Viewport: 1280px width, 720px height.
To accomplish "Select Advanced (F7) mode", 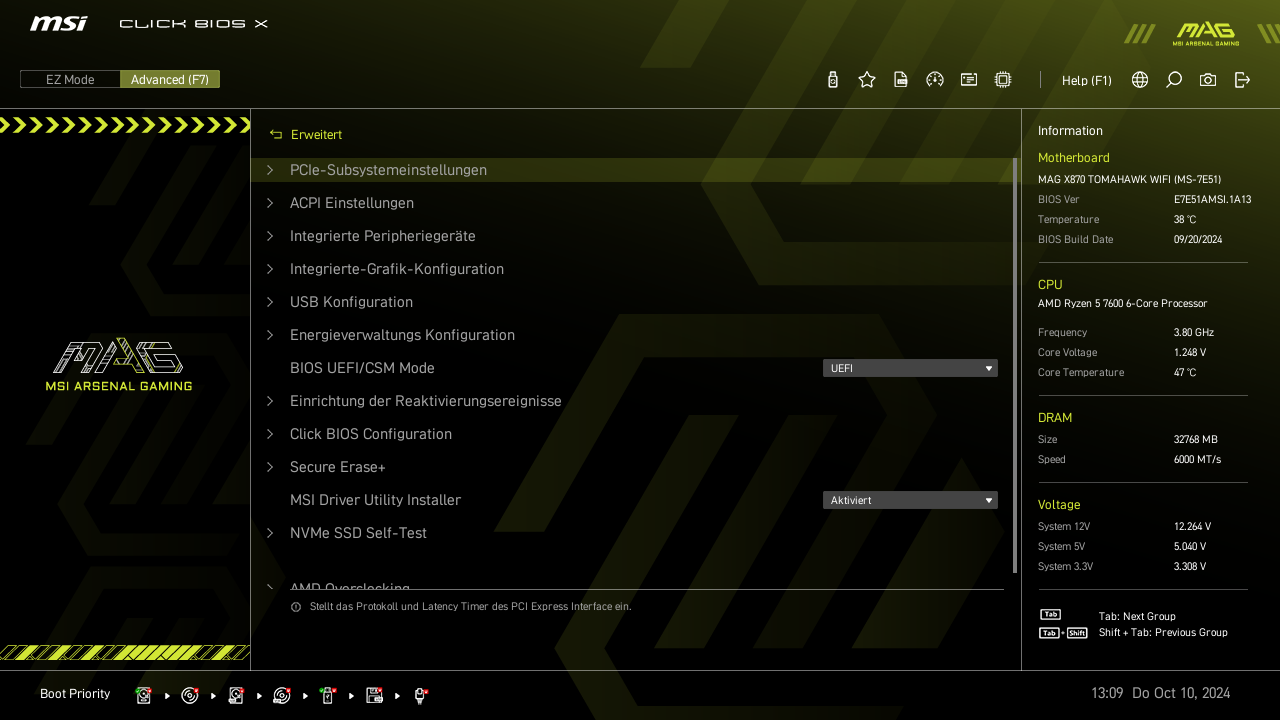I will 170,80.
